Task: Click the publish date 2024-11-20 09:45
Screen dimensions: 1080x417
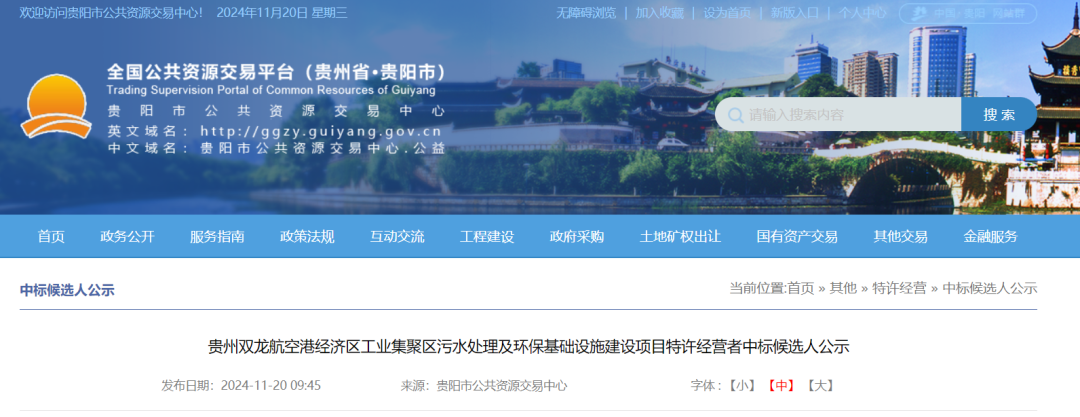Action: 271,385
